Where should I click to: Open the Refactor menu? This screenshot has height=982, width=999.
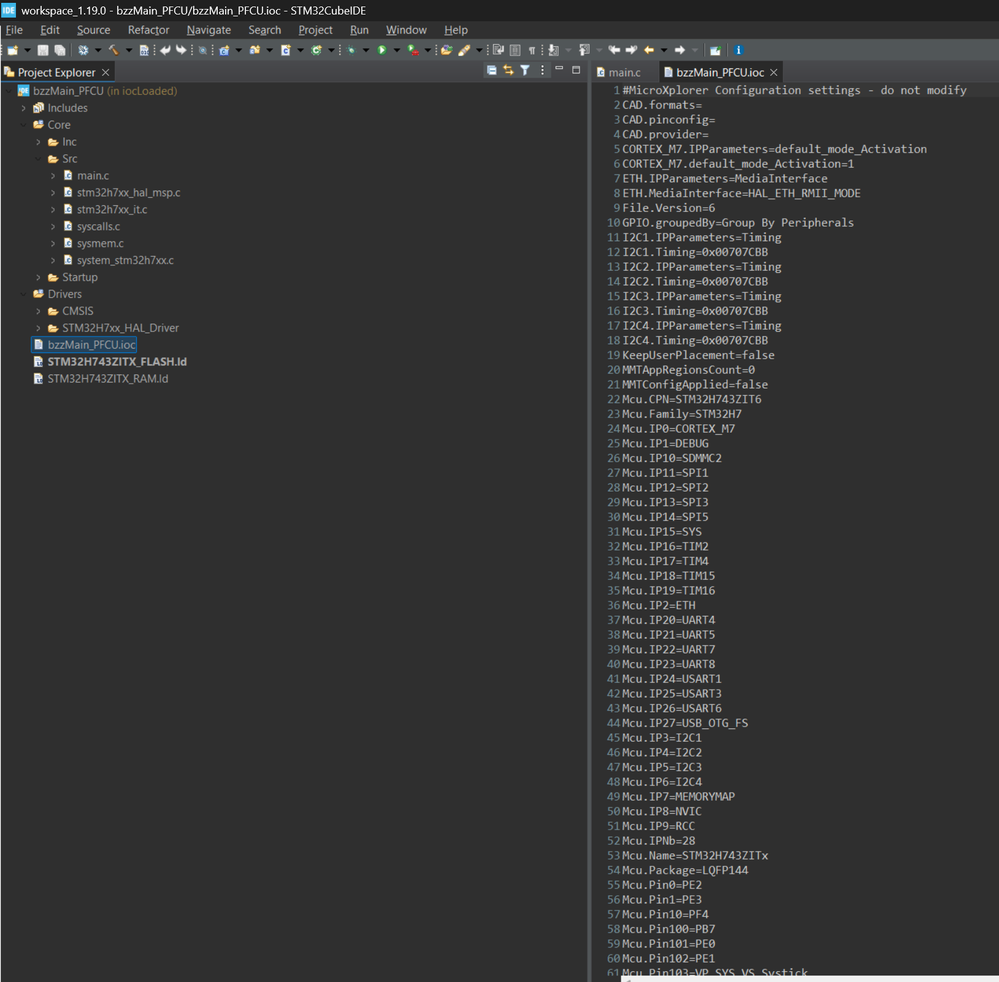[x=148, y=30]
